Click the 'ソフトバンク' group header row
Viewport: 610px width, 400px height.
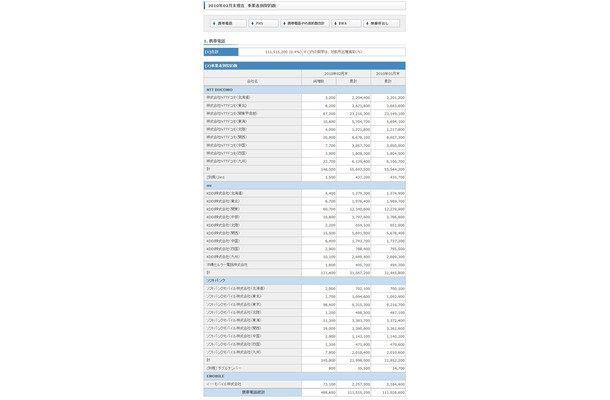305,281
